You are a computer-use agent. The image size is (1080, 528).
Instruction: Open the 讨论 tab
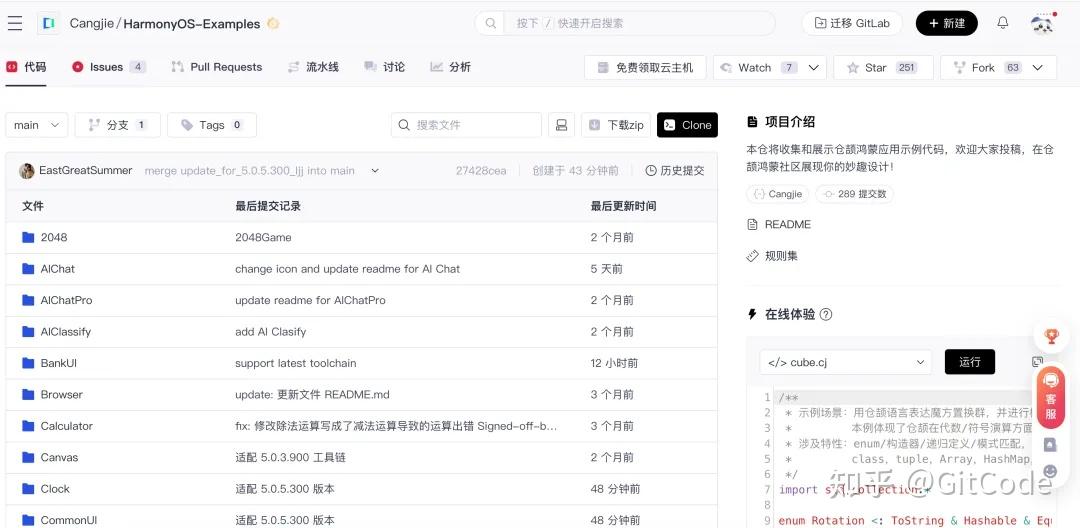tap(384, 67)
